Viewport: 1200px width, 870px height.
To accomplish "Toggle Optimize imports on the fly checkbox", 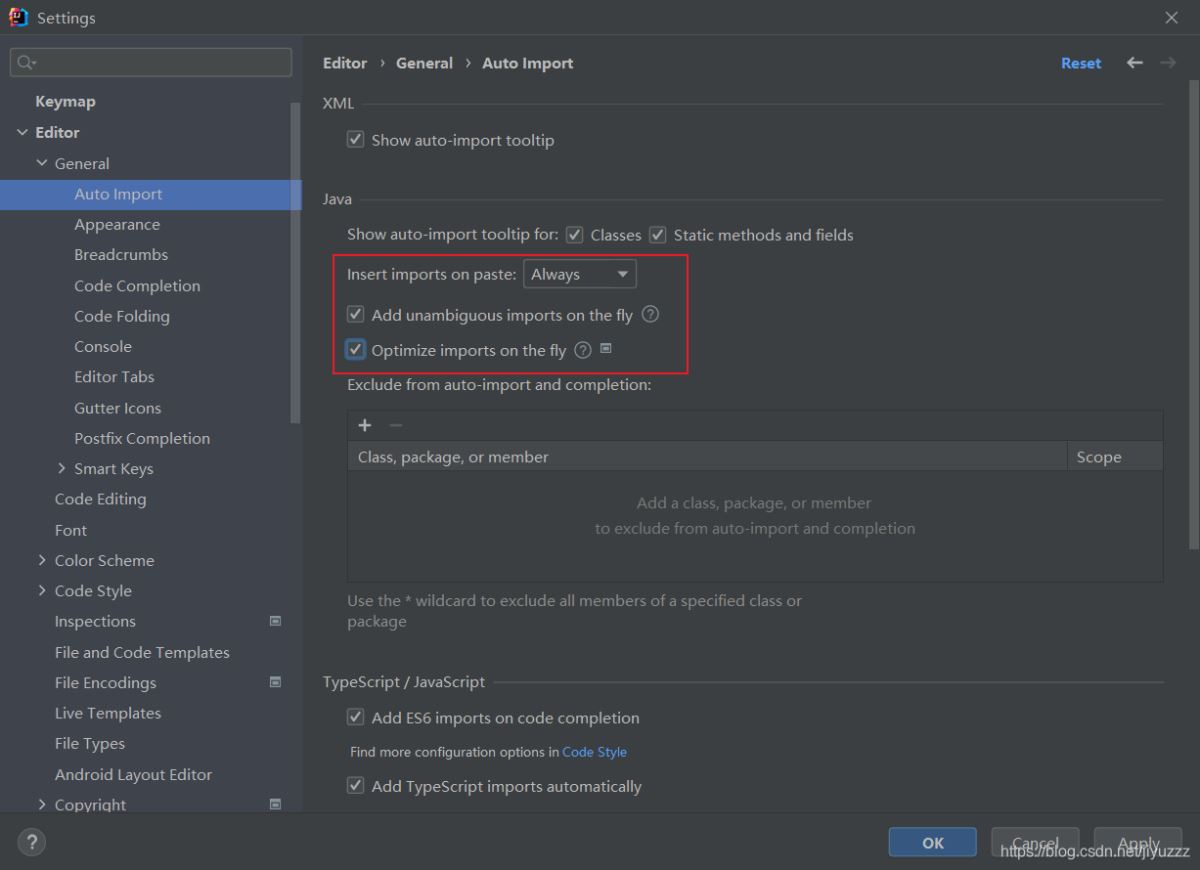I will tap(356, 350).
